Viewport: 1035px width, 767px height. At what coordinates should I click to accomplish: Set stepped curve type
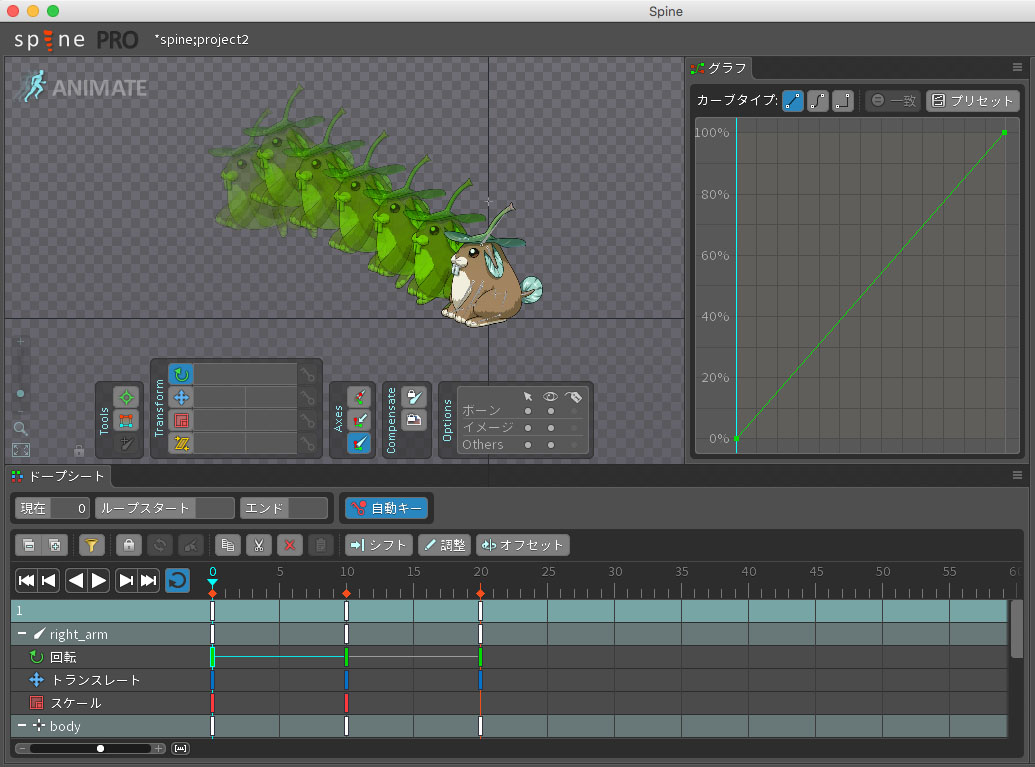click(x=843, y=101)
